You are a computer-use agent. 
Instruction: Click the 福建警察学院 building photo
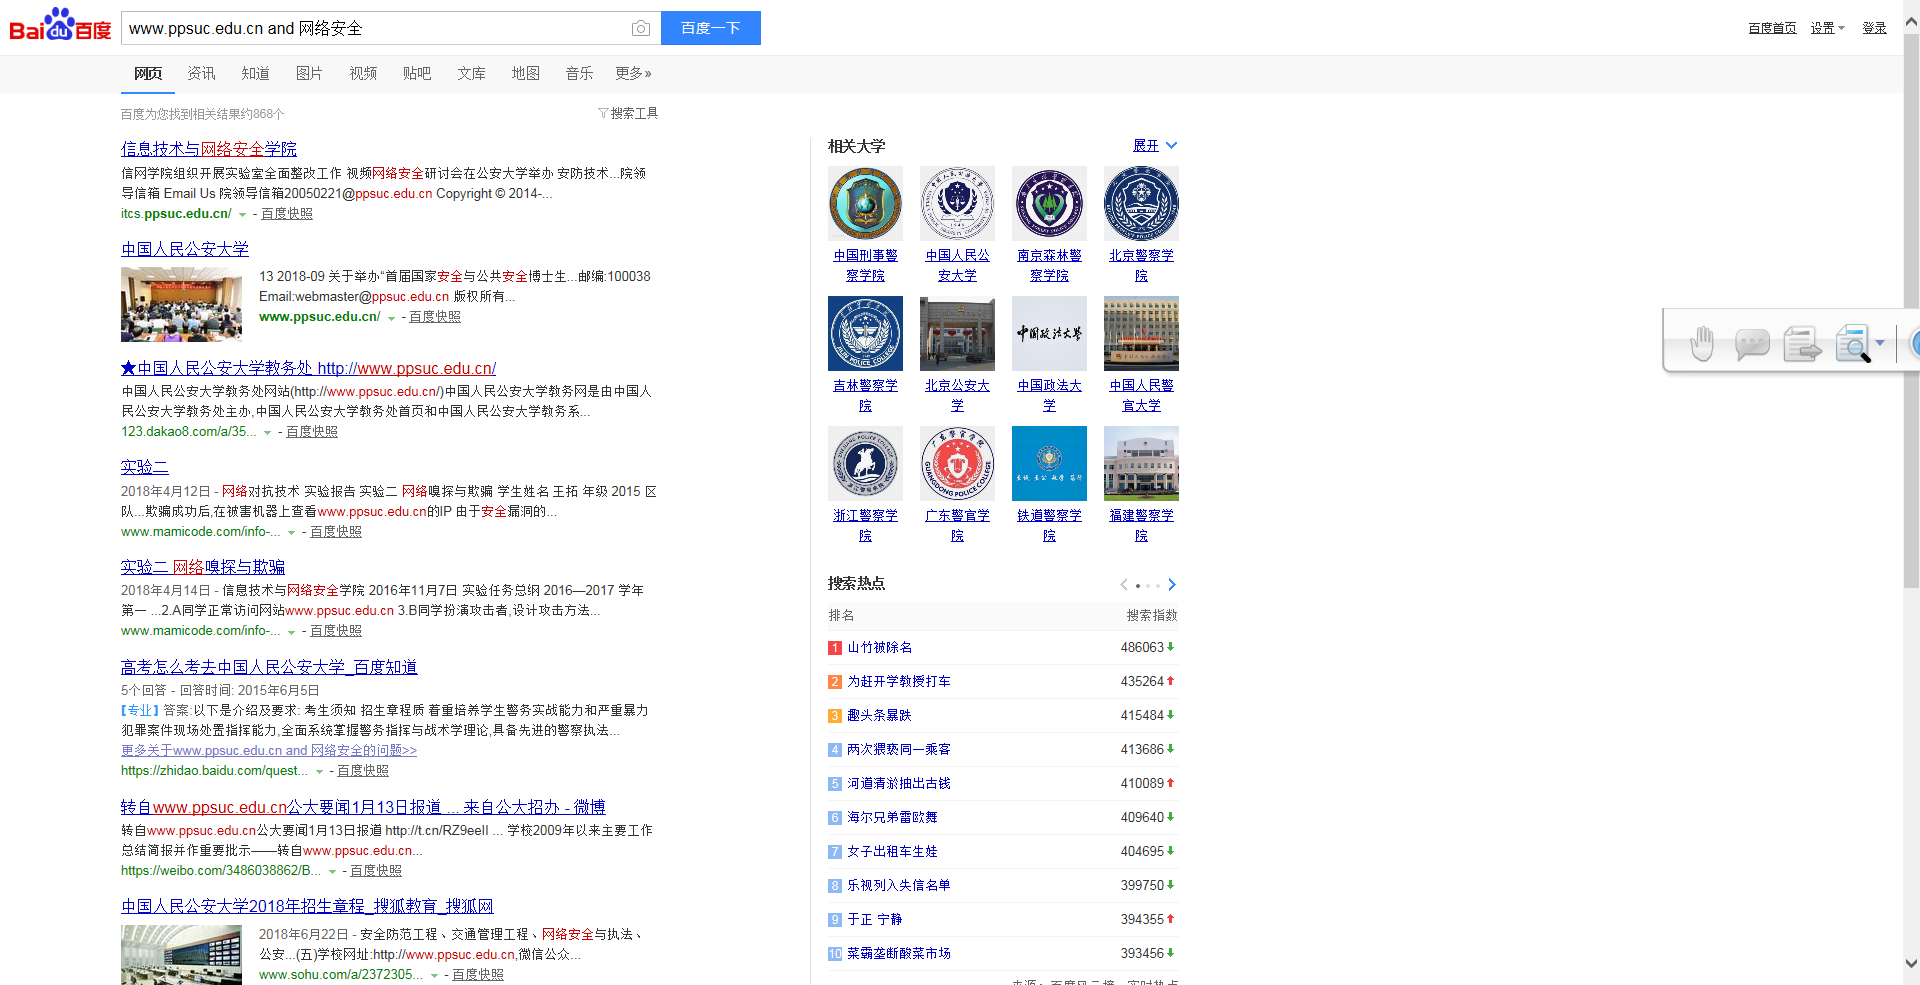tap(1141, 463)
